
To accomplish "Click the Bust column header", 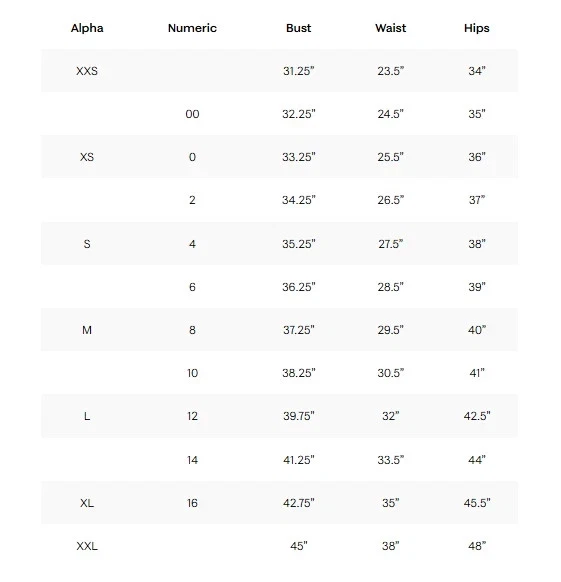I will [299, 28].
